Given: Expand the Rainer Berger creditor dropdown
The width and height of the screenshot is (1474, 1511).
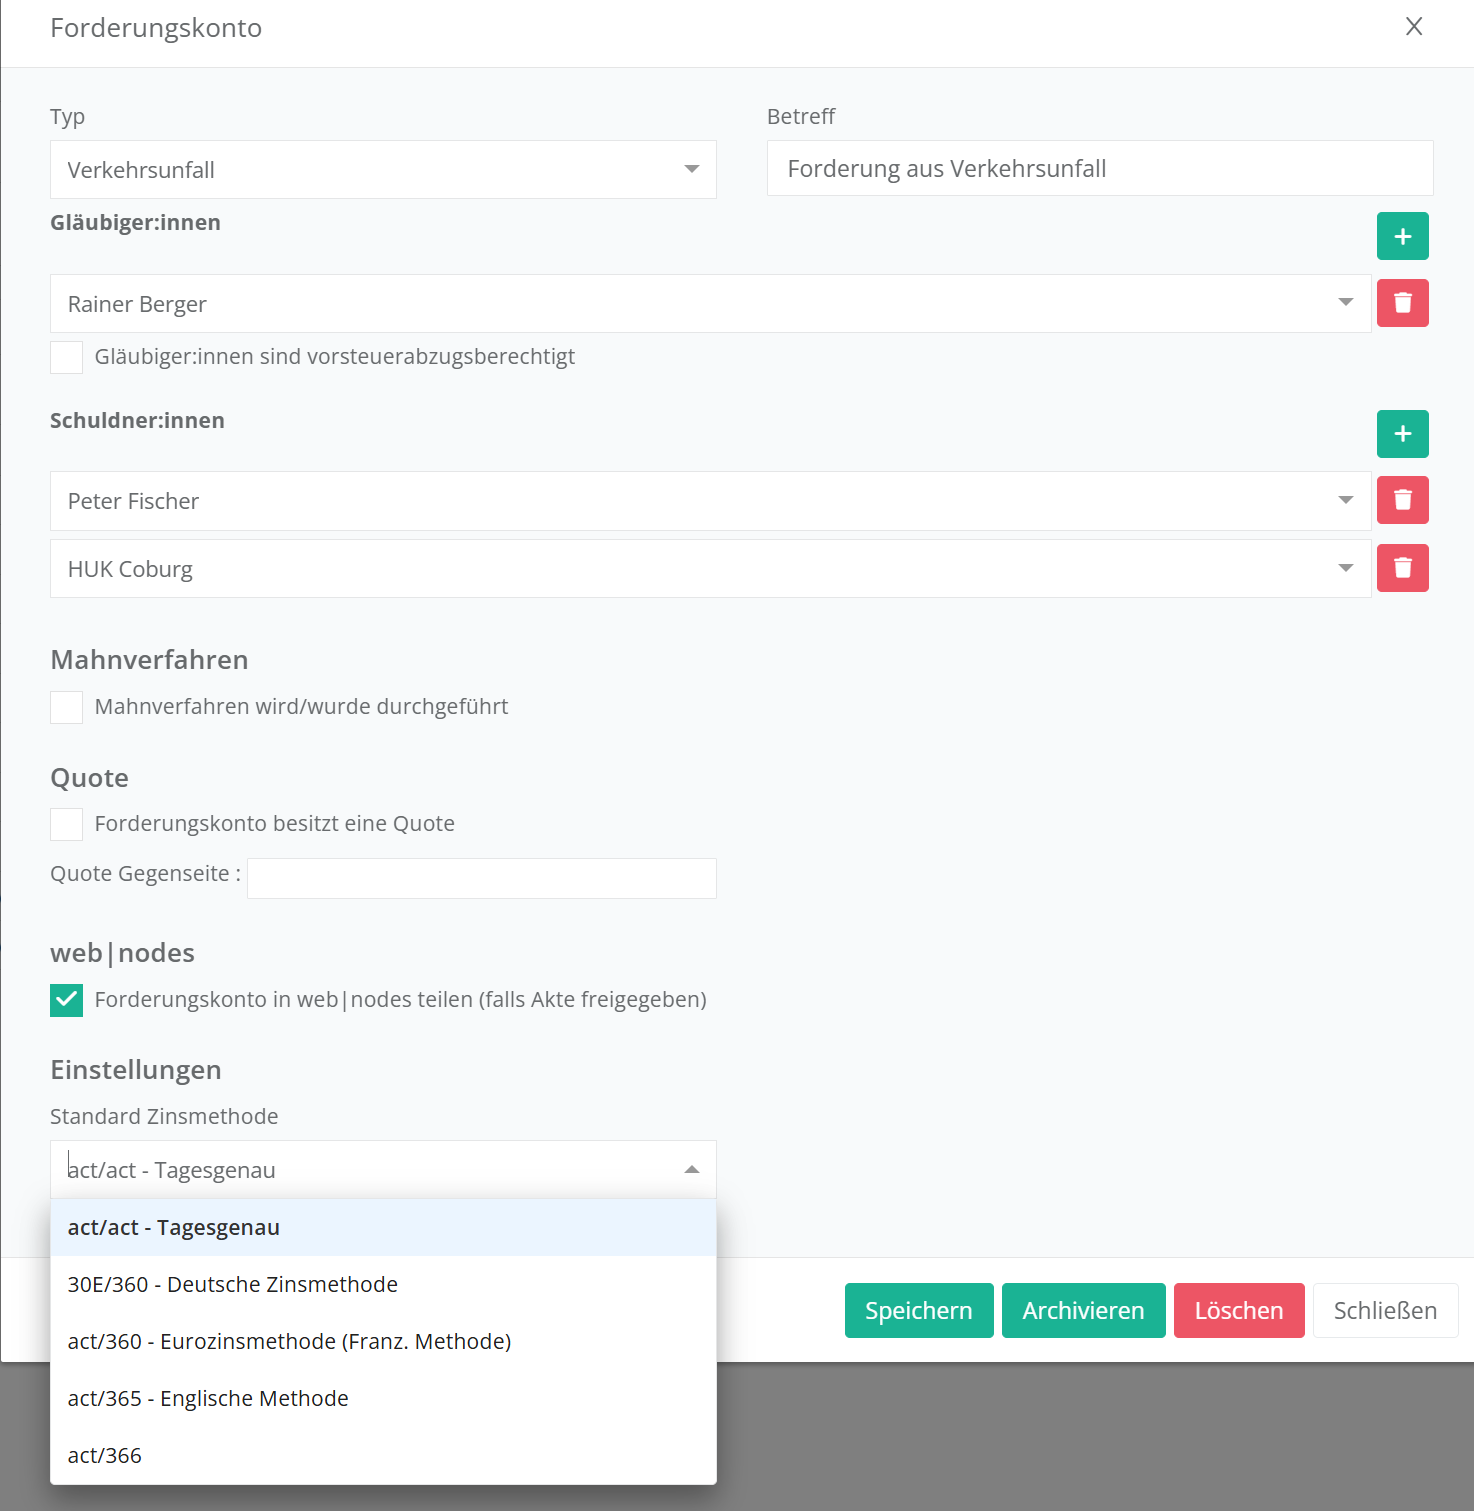Looking at the screenshot, I should pos(1345,303).
